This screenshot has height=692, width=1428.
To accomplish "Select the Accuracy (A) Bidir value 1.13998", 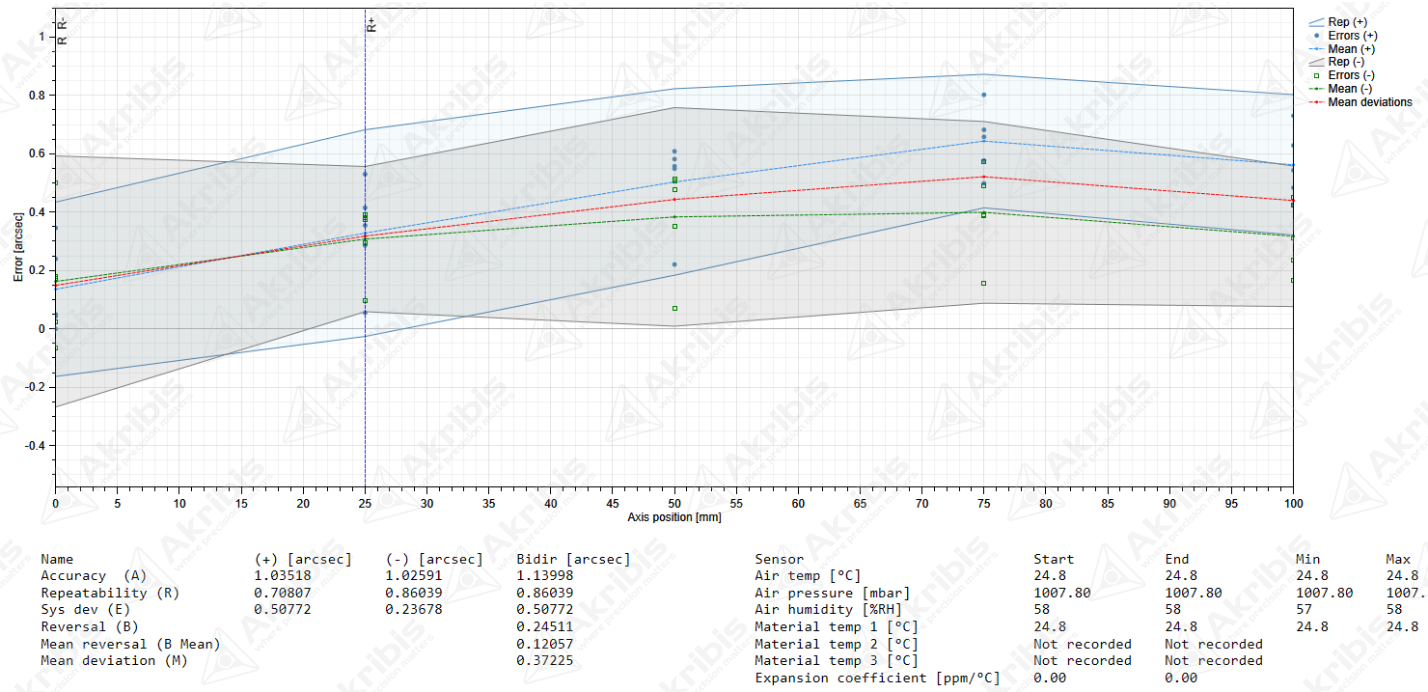I will tap(541, 576).
